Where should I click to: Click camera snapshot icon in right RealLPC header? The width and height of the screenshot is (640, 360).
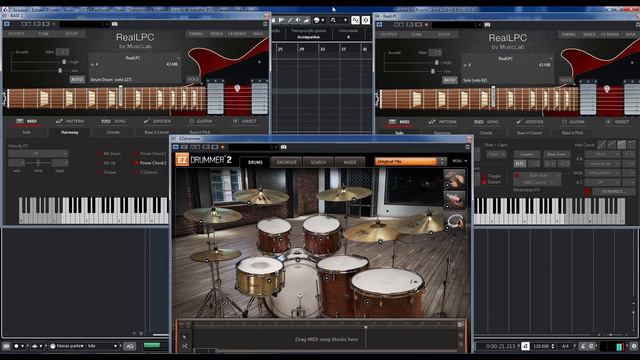487,24
